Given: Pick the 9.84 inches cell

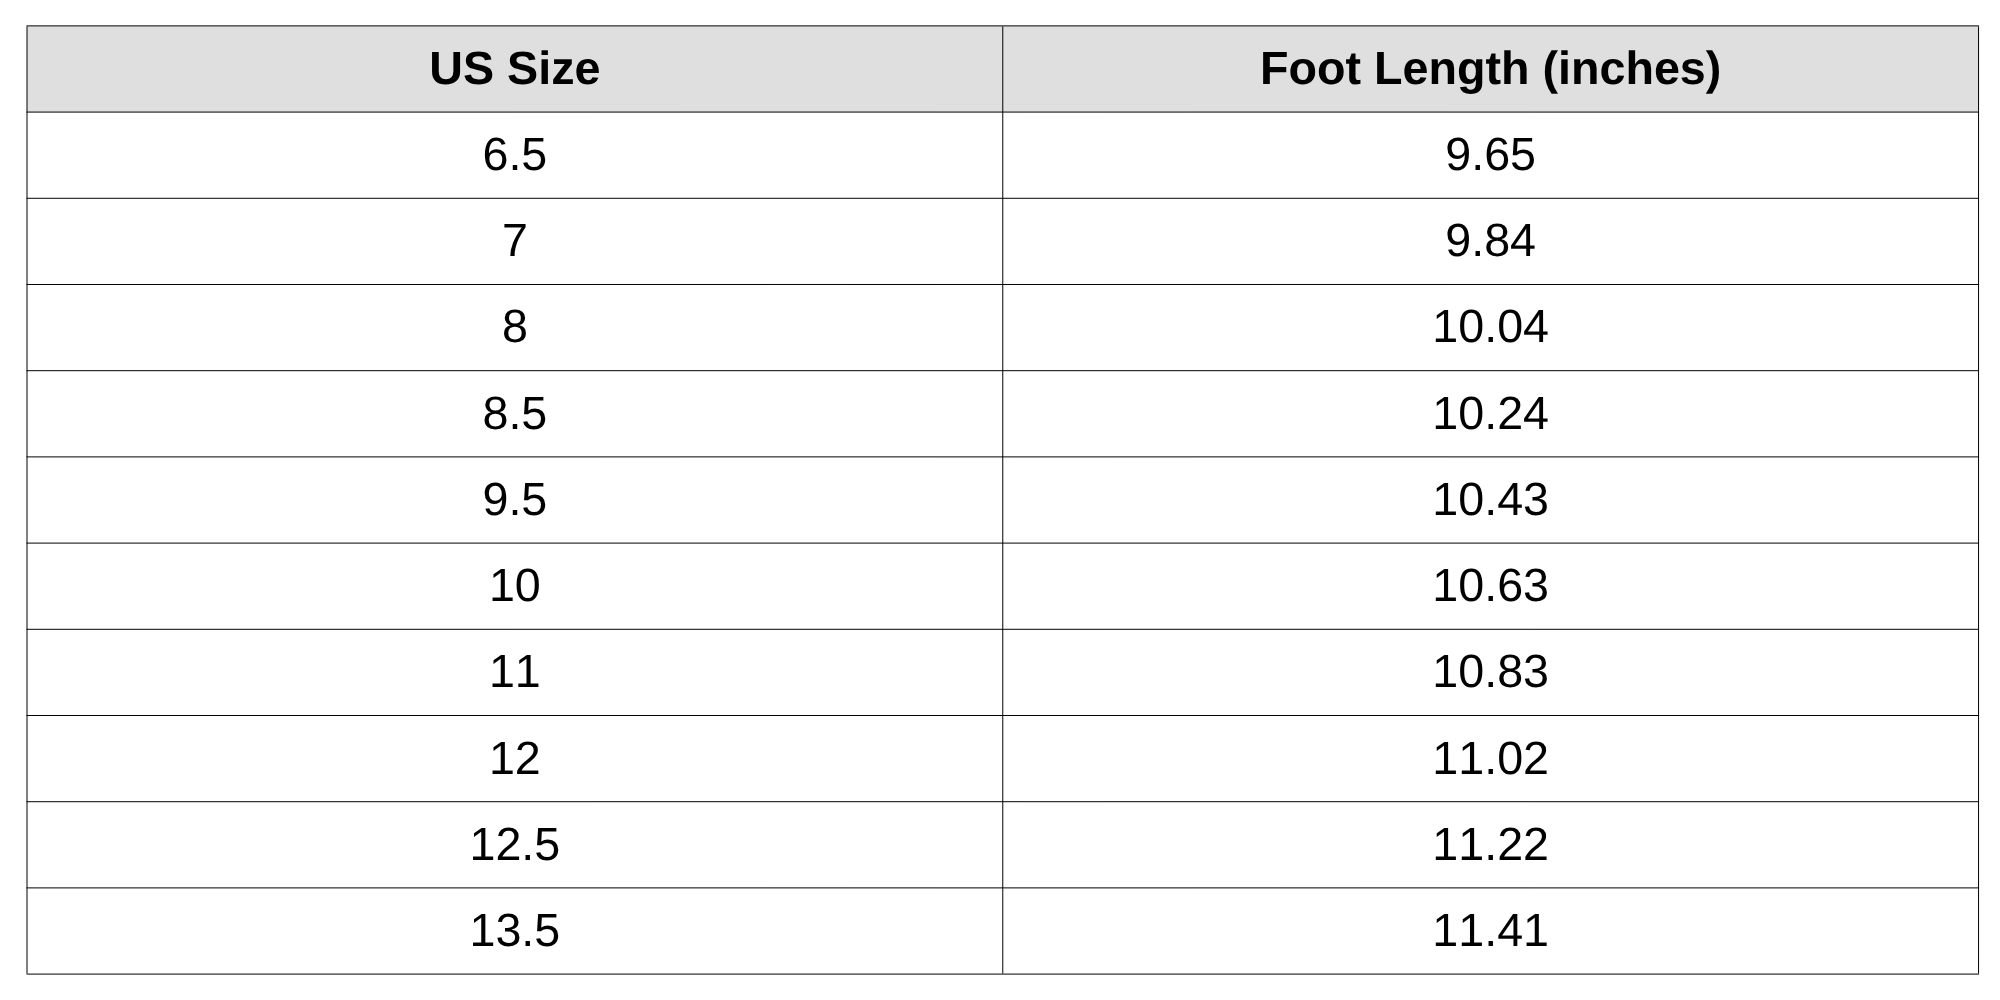Looking at the screenshot, I should (x=1490, y=241).
